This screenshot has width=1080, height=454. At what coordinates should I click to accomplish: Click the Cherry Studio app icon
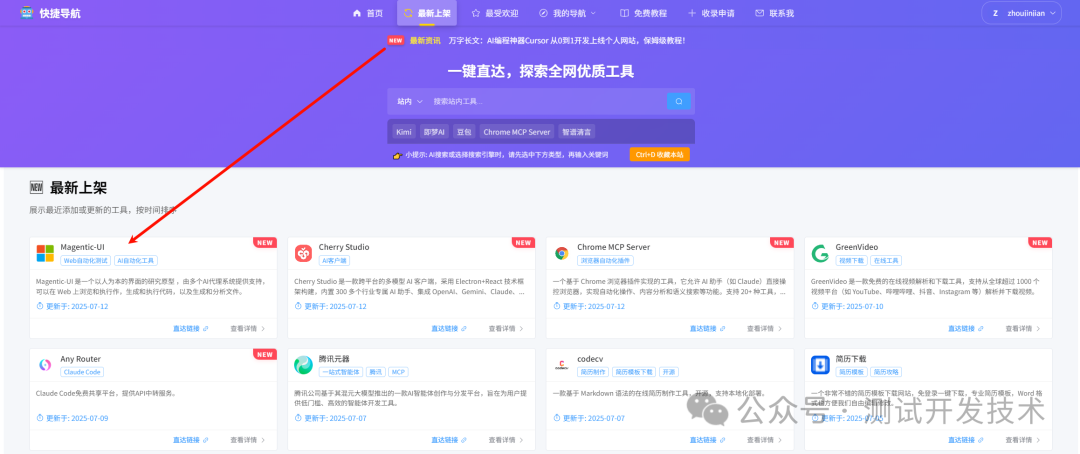coord(304,253)
